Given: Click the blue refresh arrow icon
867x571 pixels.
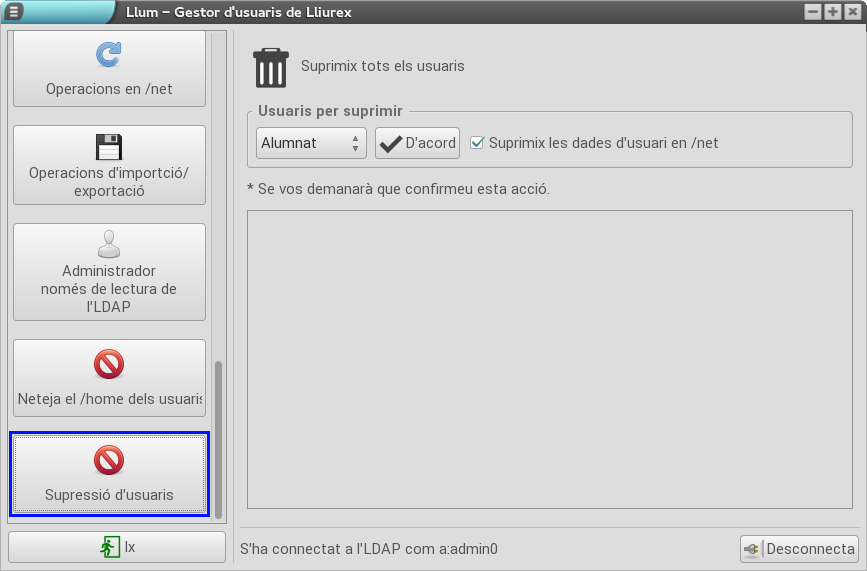Looking at the screenshot, I should pos(108,54).
